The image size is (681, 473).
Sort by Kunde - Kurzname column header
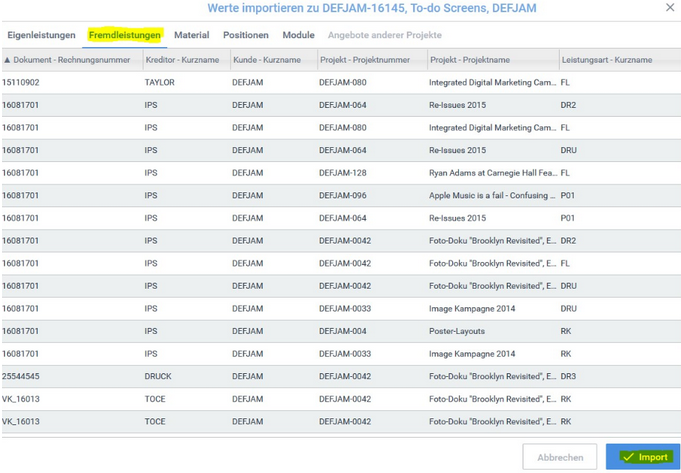[267, 60]
